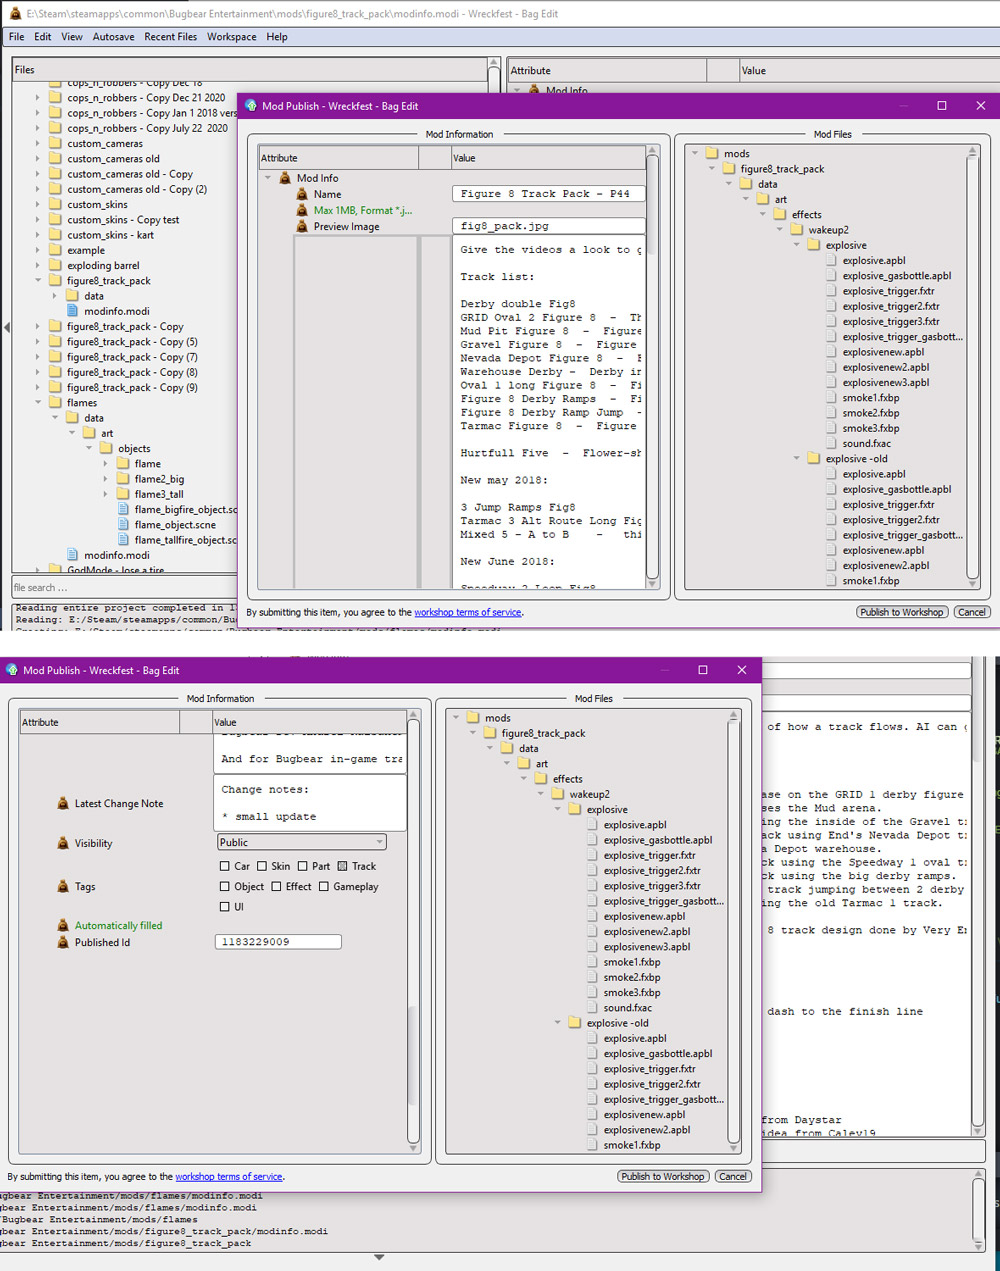Open the workshop terms of service link in the upper dialog
Viewport: 1000px width, 1271px height.
click(468, 612)
